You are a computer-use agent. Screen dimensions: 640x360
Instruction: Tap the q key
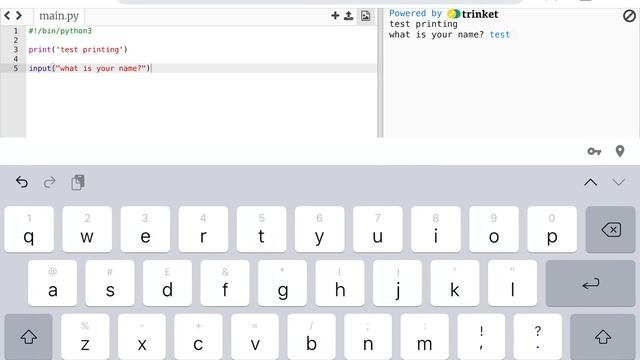click(x=29, y=229)
